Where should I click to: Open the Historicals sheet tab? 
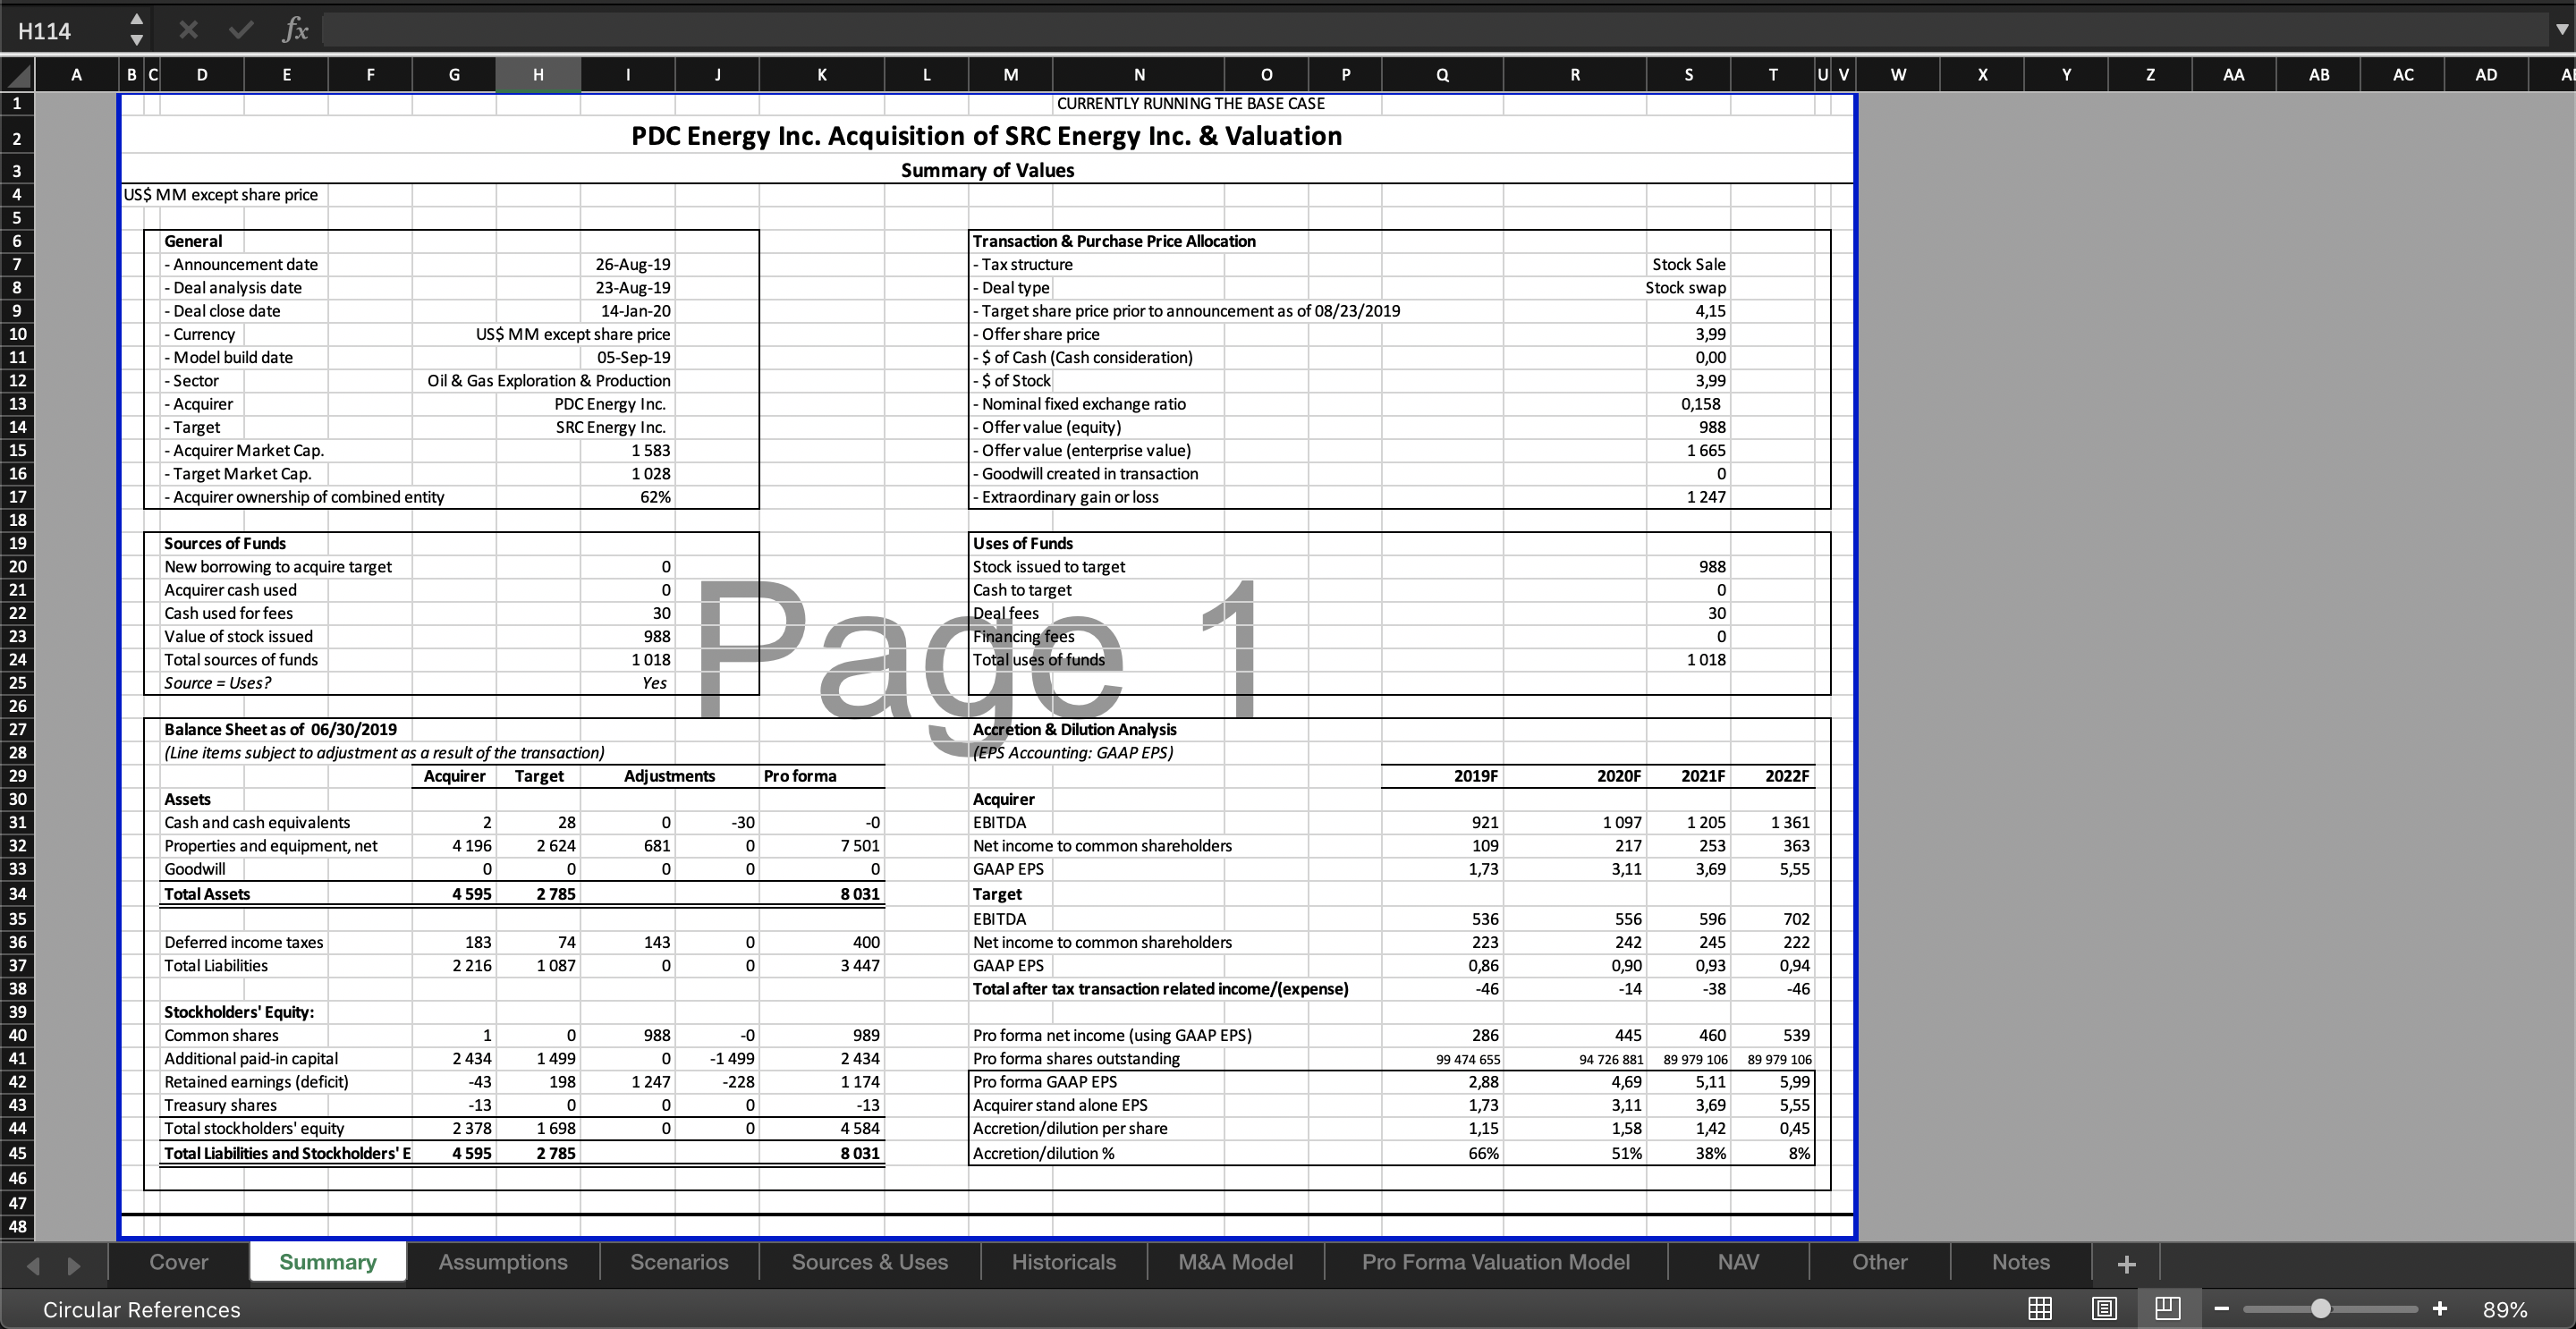[x=1064, y=1262]
